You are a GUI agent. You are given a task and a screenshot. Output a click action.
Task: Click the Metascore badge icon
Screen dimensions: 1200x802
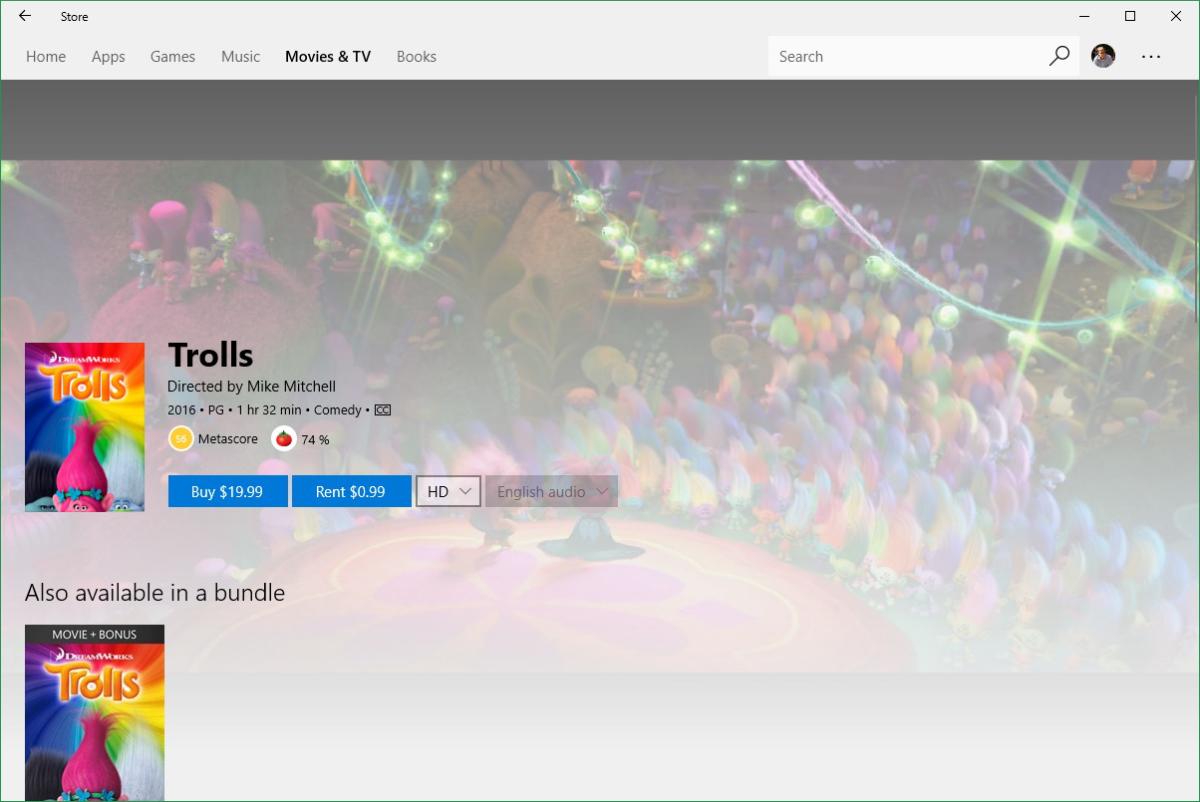click(181, 438)
